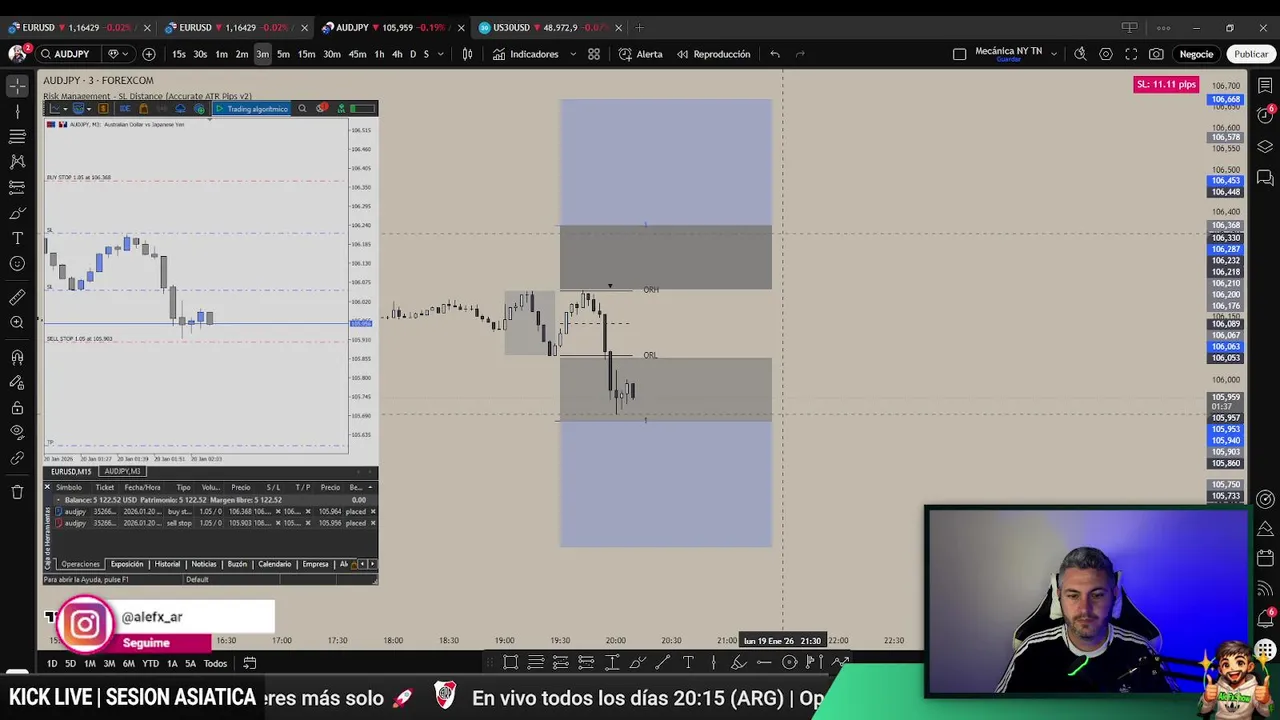Open chats icon in right sidebar

[x=1265, y=179]
